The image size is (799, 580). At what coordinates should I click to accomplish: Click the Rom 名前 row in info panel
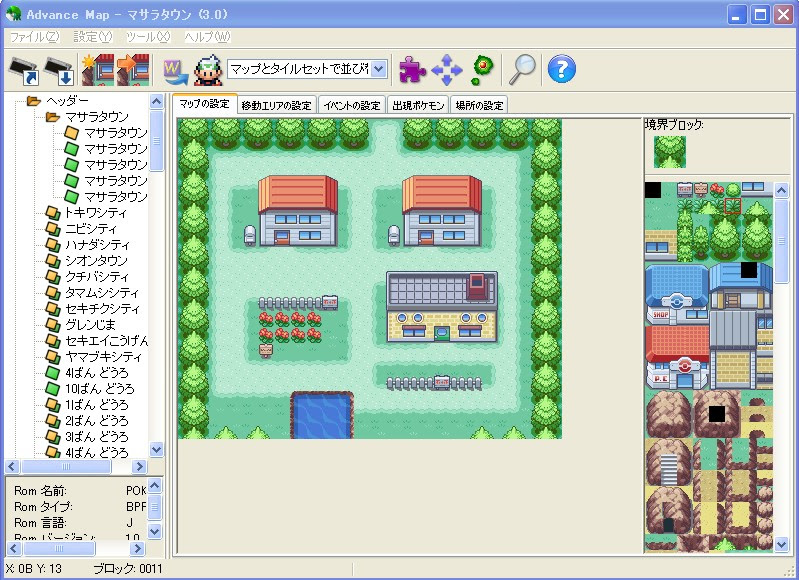coord(79,491)
